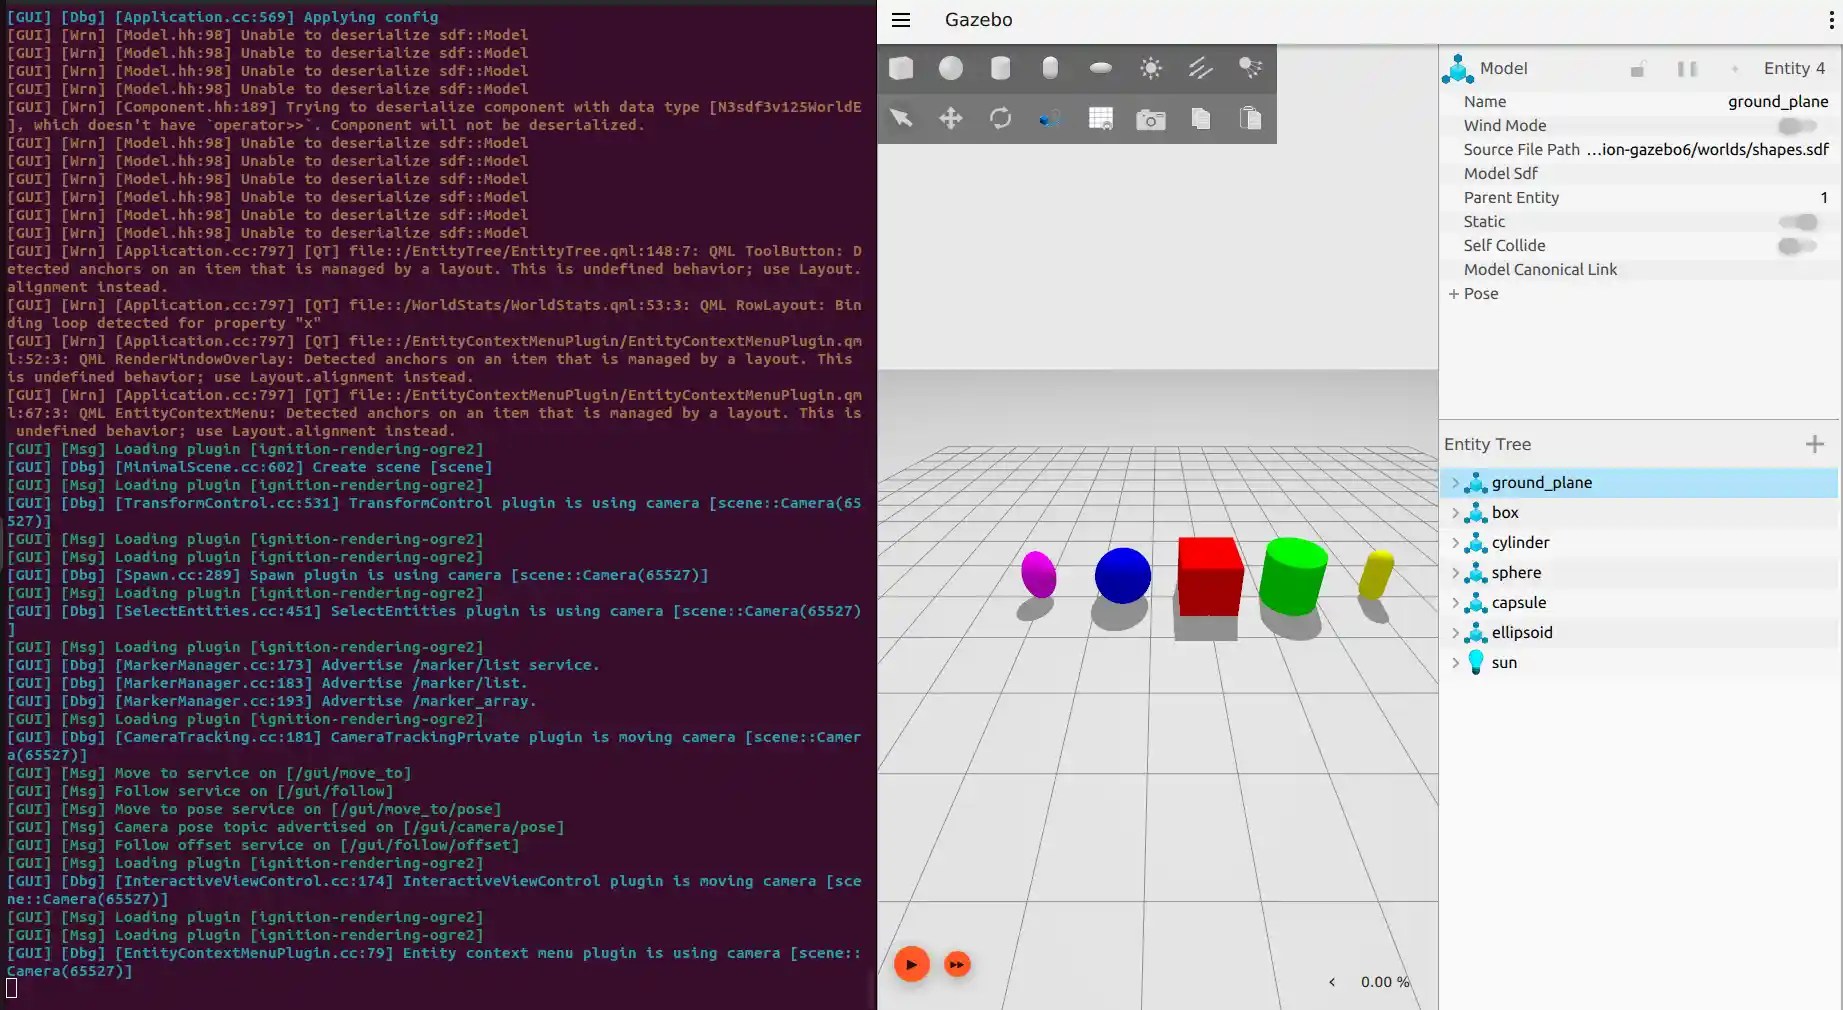Click the yellow capsule in the 3D scene
This screenshot has height=1010, width=1843.
(1376, 574)
